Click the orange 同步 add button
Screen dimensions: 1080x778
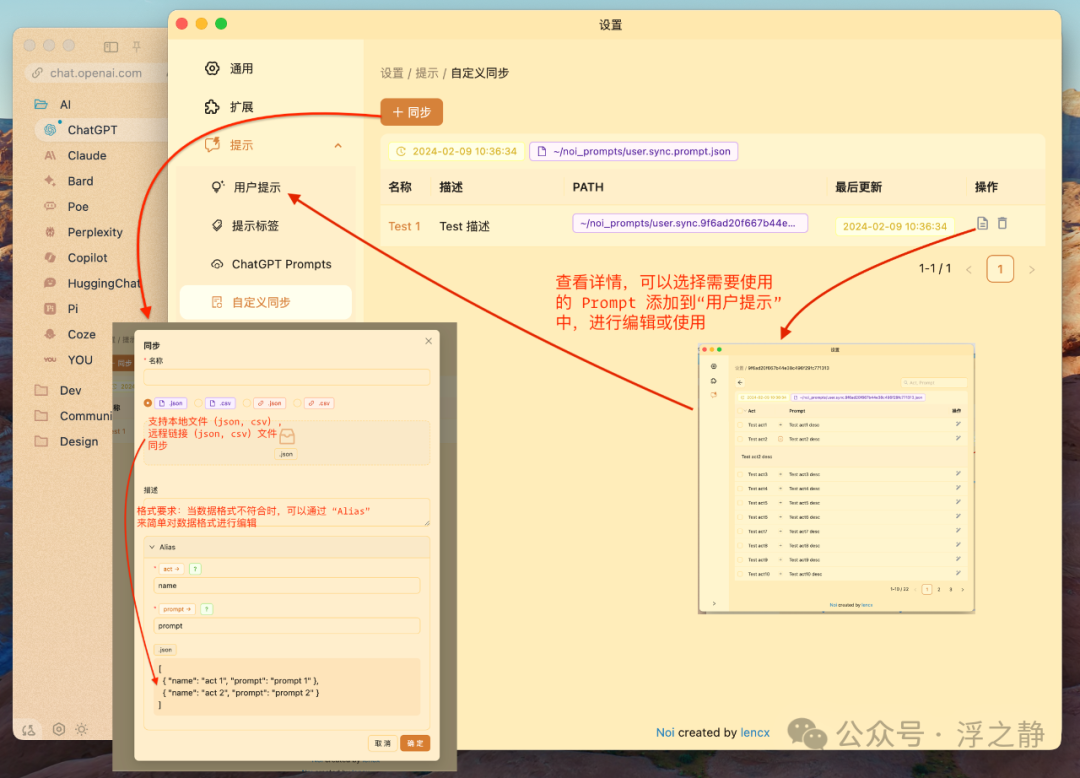coord(412,112)
